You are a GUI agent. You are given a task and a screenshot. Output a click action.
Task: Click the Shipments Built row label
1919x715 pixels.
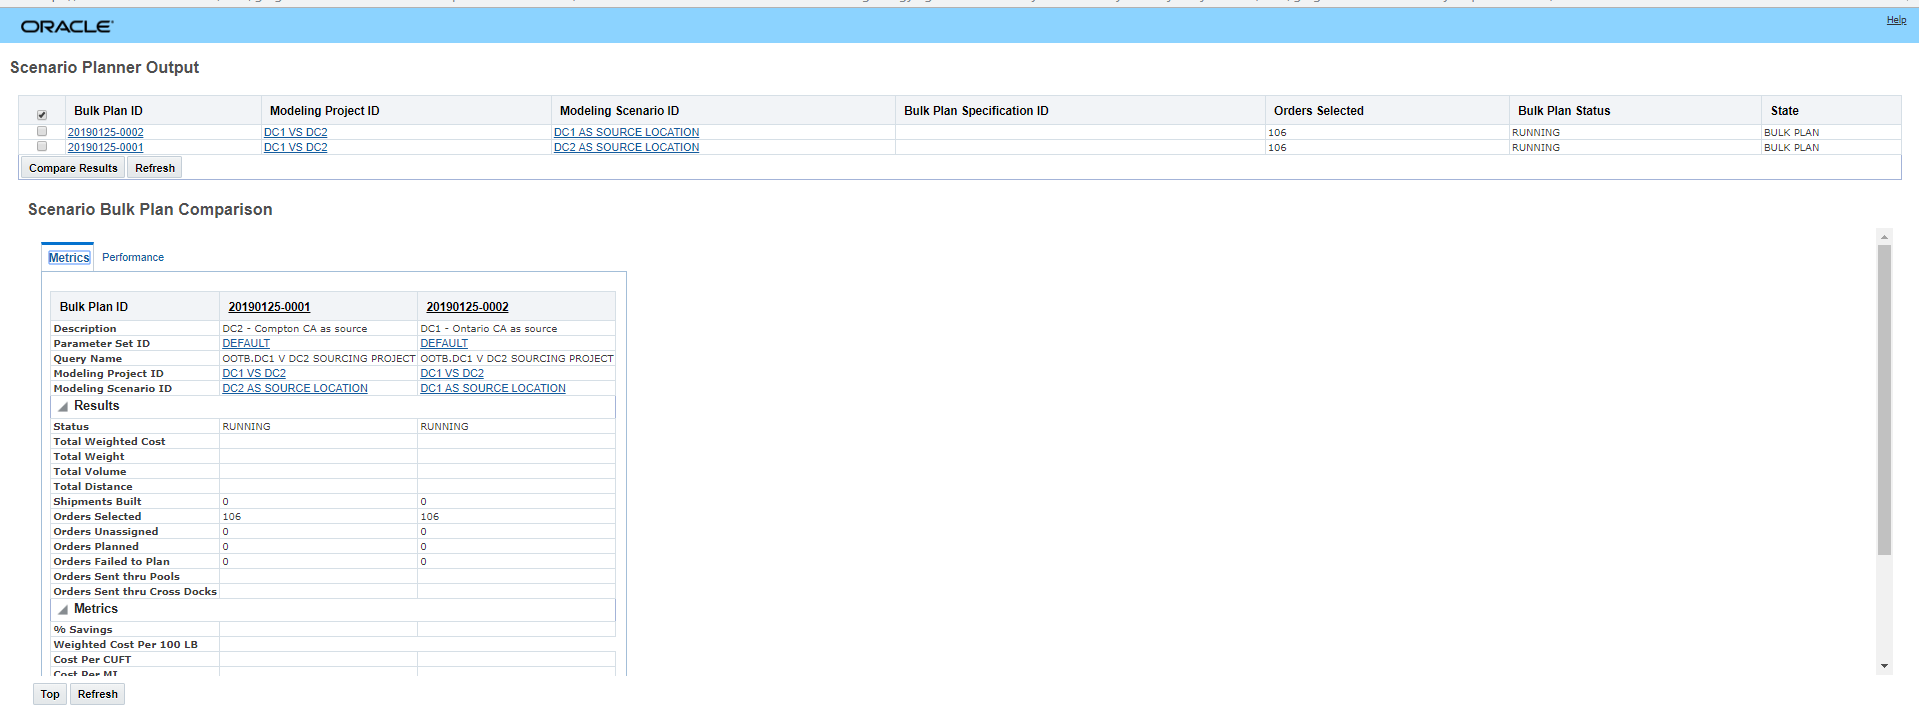point(97,501)
